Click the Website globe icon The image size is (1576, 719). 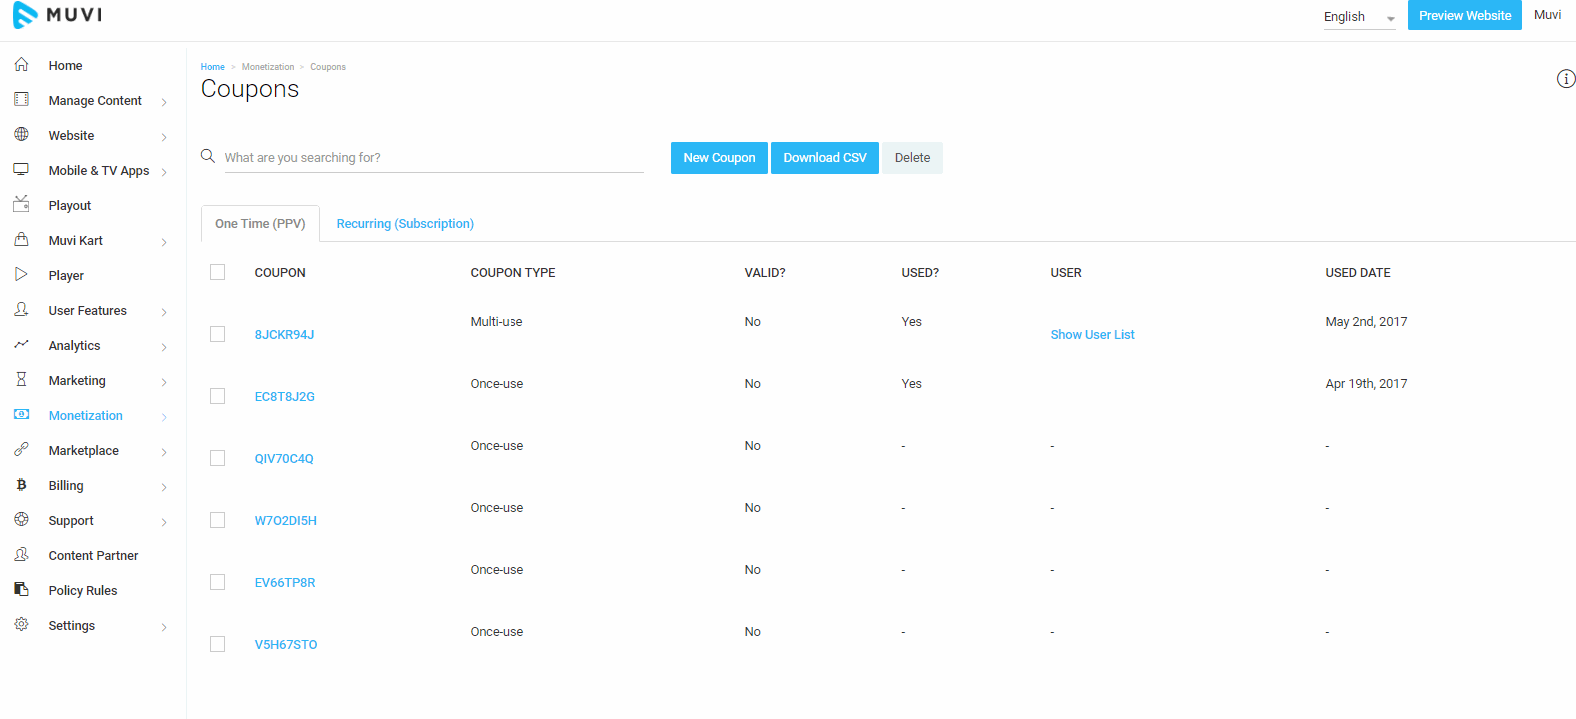(x=21, y=134)
